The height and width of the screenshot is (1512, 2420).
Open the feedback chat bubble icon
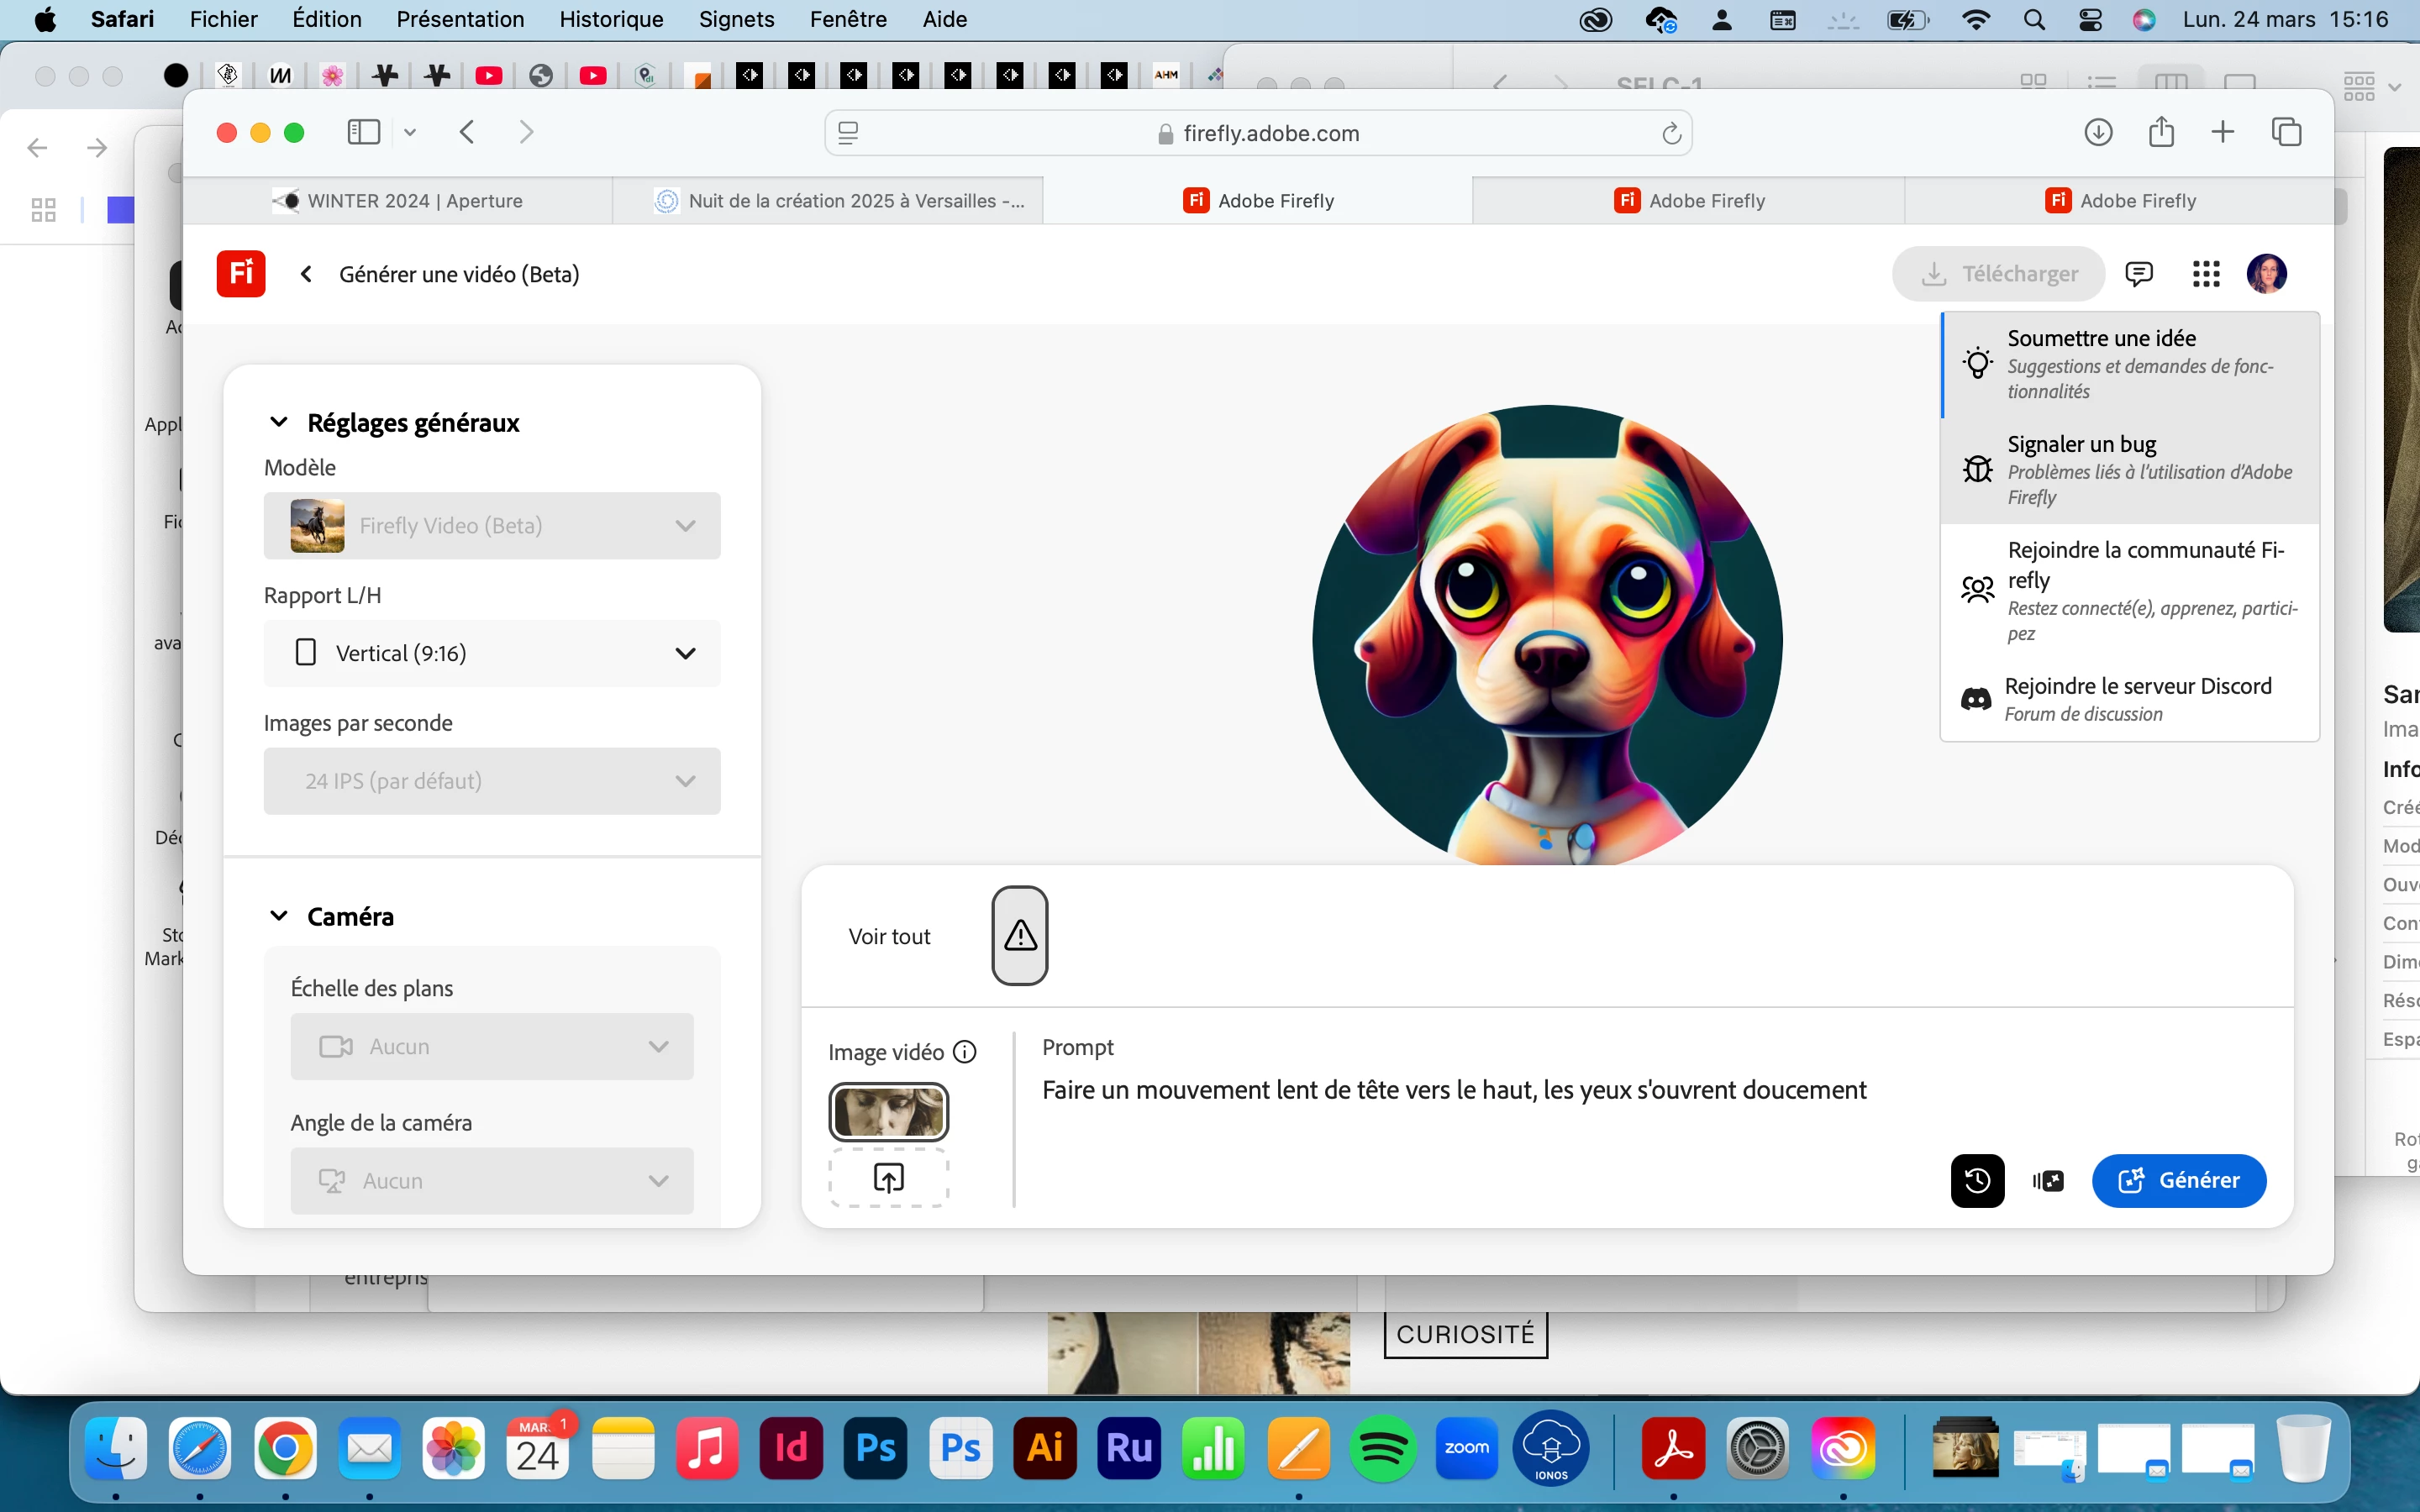pyautogui.click(x=2138, y=273)
